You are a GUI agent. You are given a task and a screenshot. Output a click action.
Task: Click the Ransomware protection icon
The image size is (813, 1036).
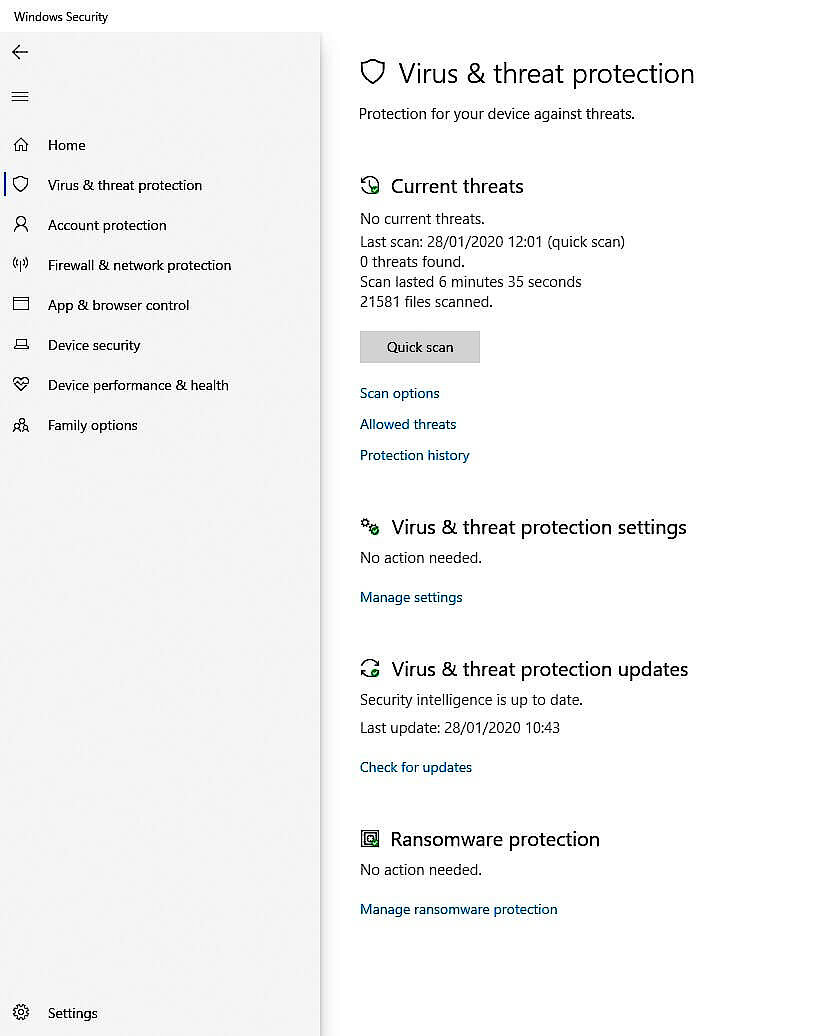pos(371,838)
